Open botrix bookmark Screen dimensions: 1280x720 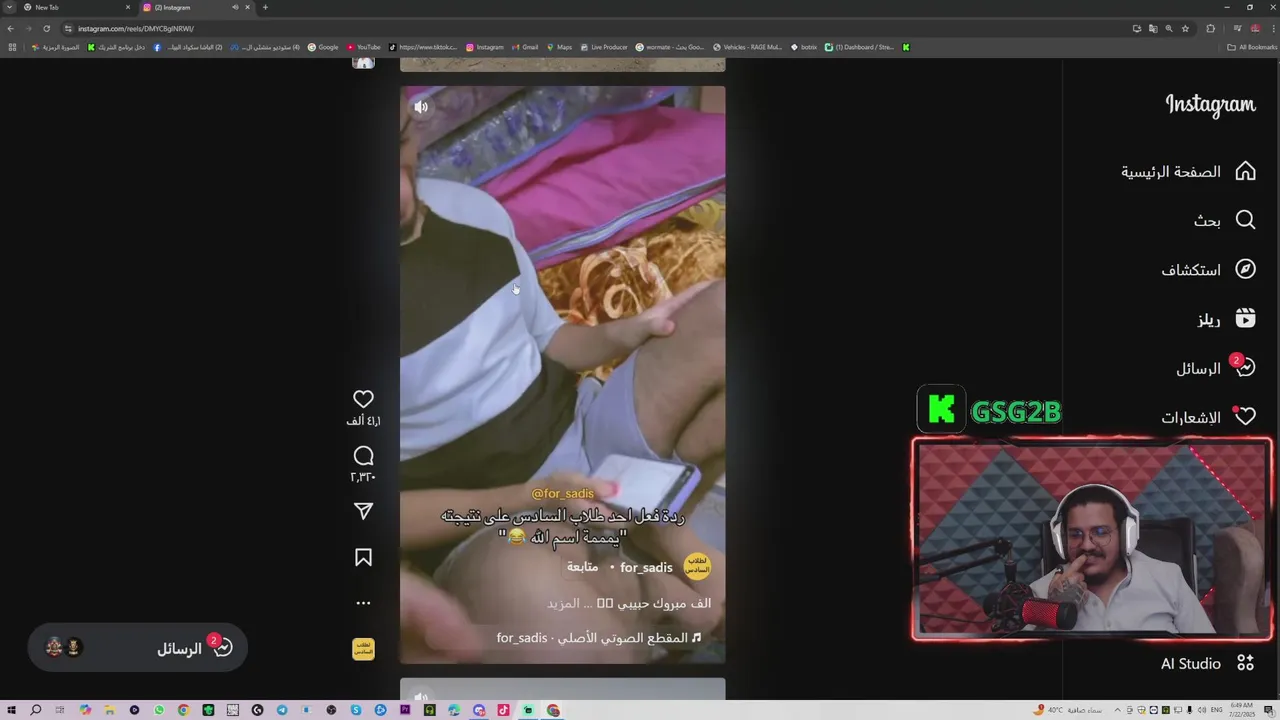pos(804,47)
